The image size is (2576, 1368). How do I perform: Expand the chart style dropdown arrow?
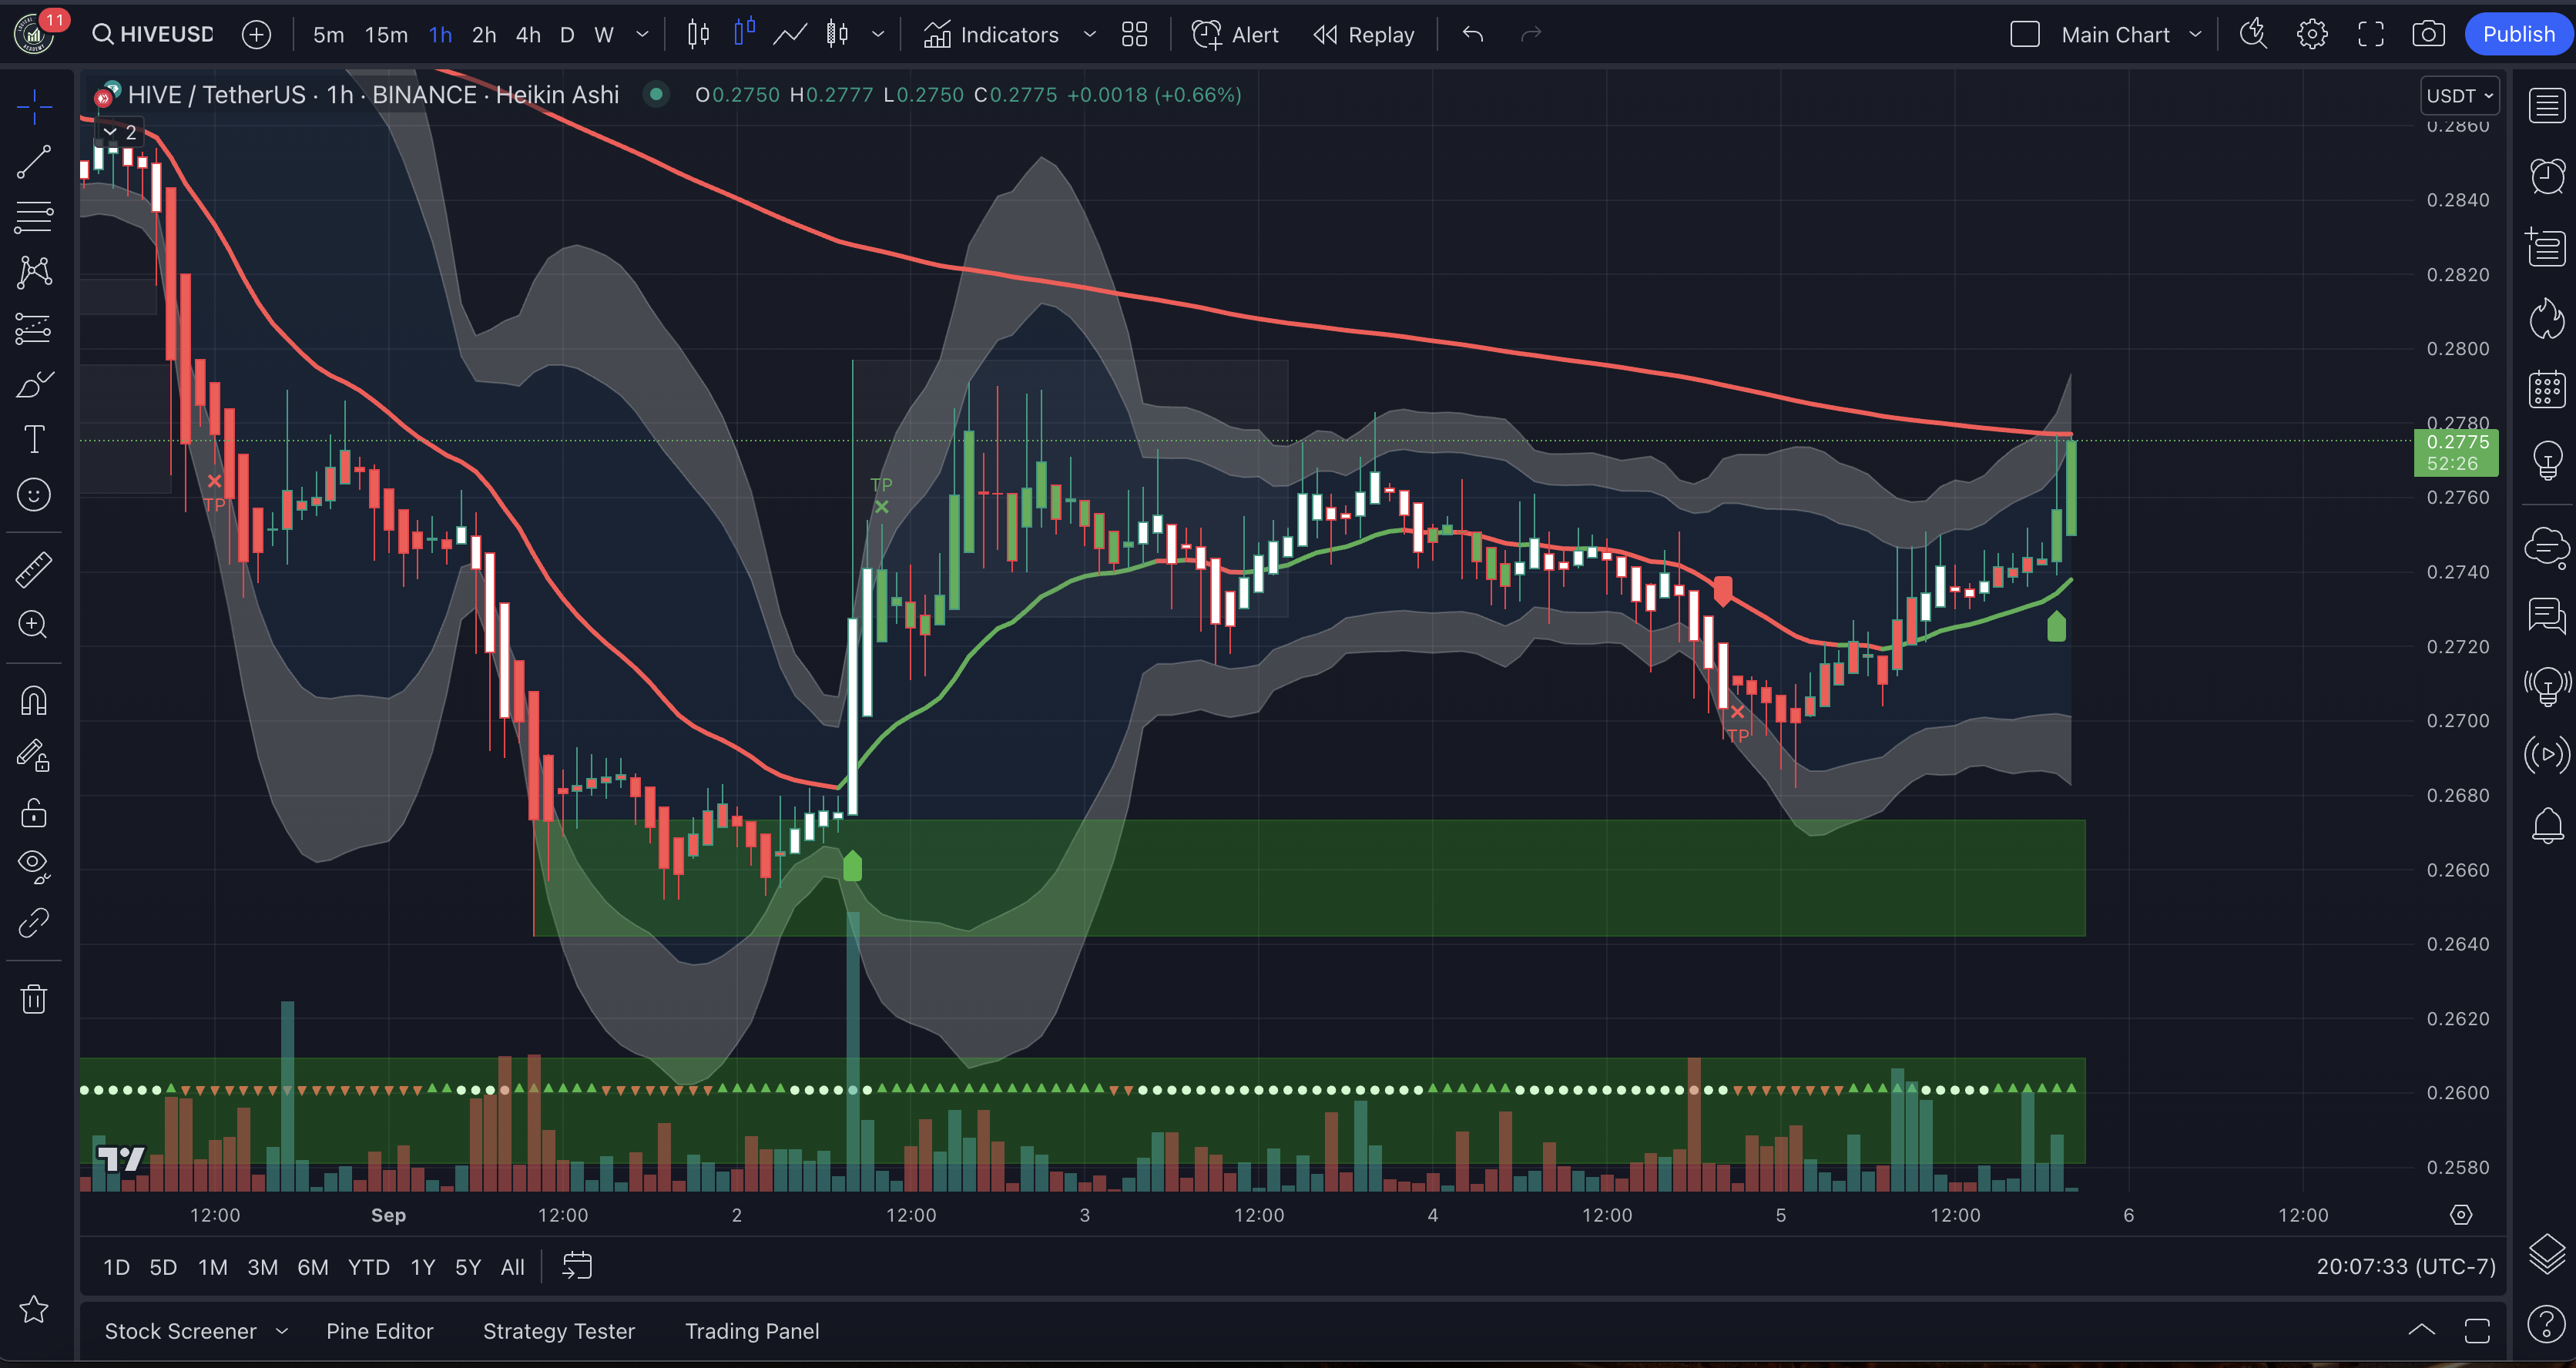point(878,35)
